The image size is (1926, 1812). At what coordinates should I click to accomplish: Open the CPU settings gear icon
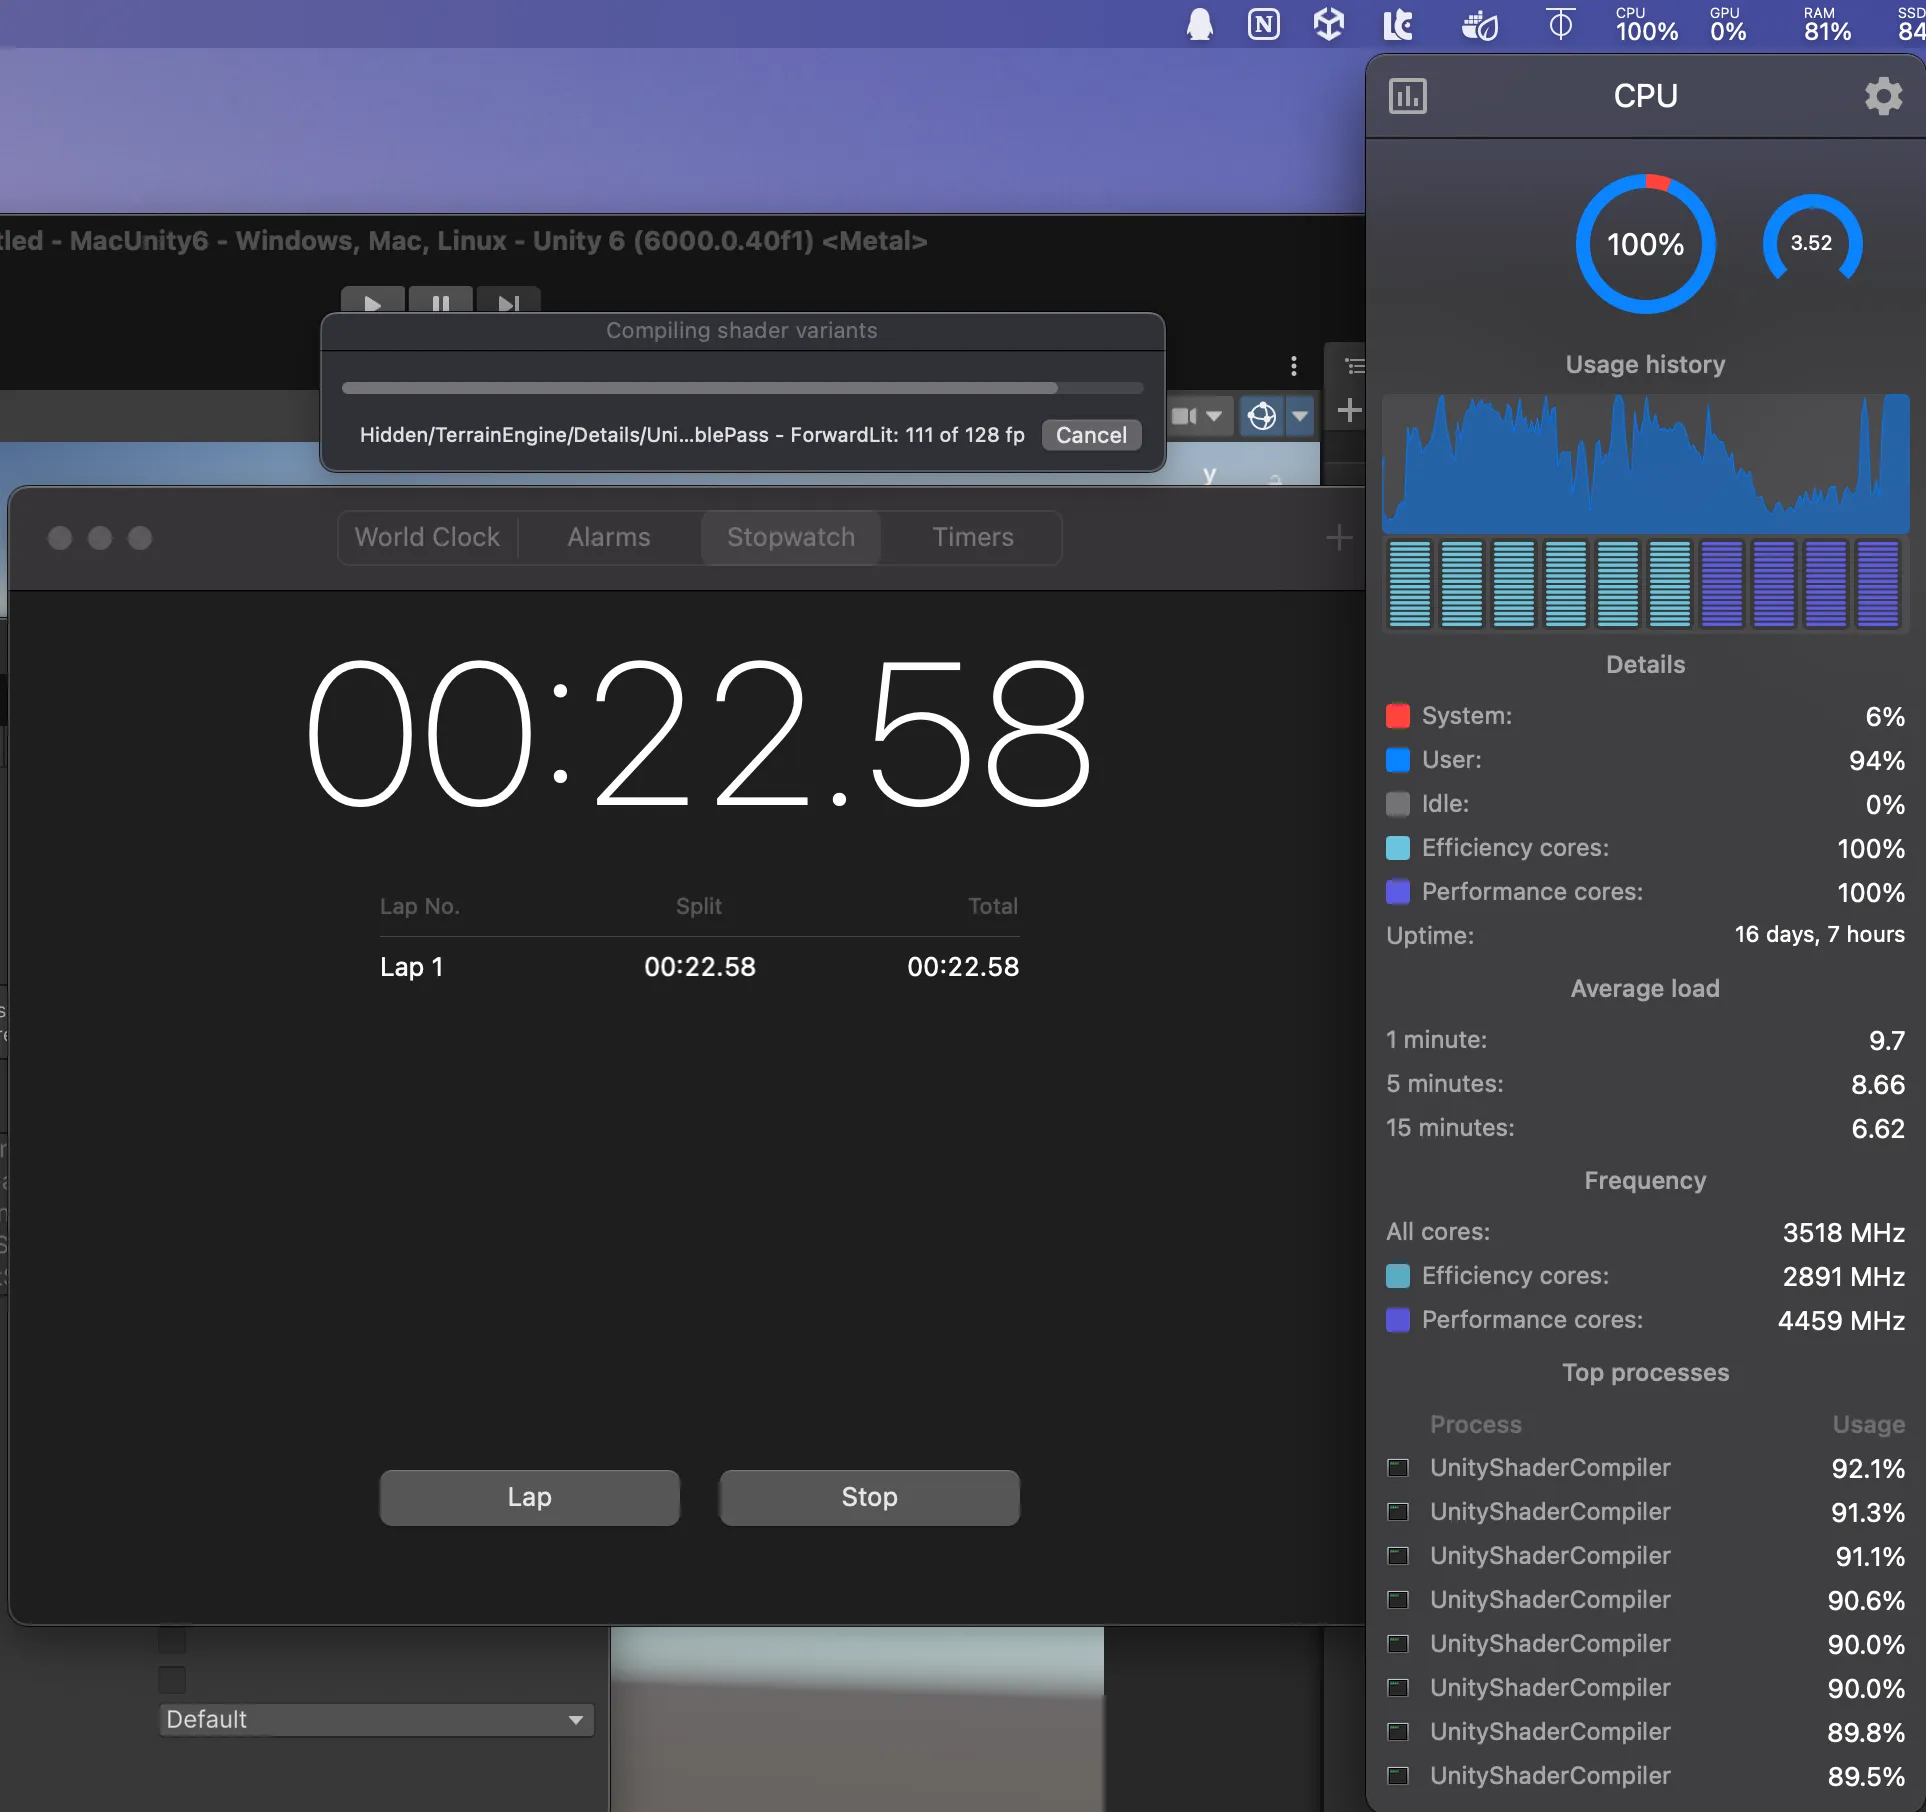(x=1883, y=96)
